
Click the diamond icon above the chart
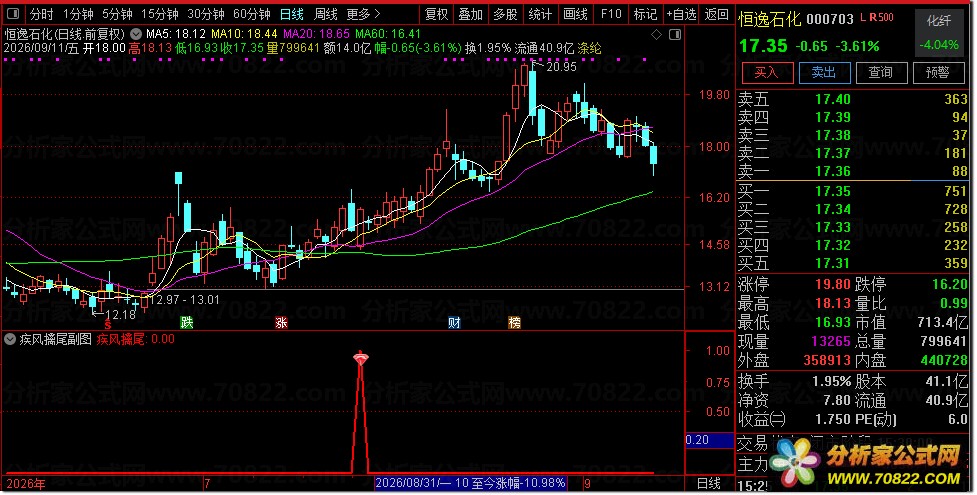point(656,35)
